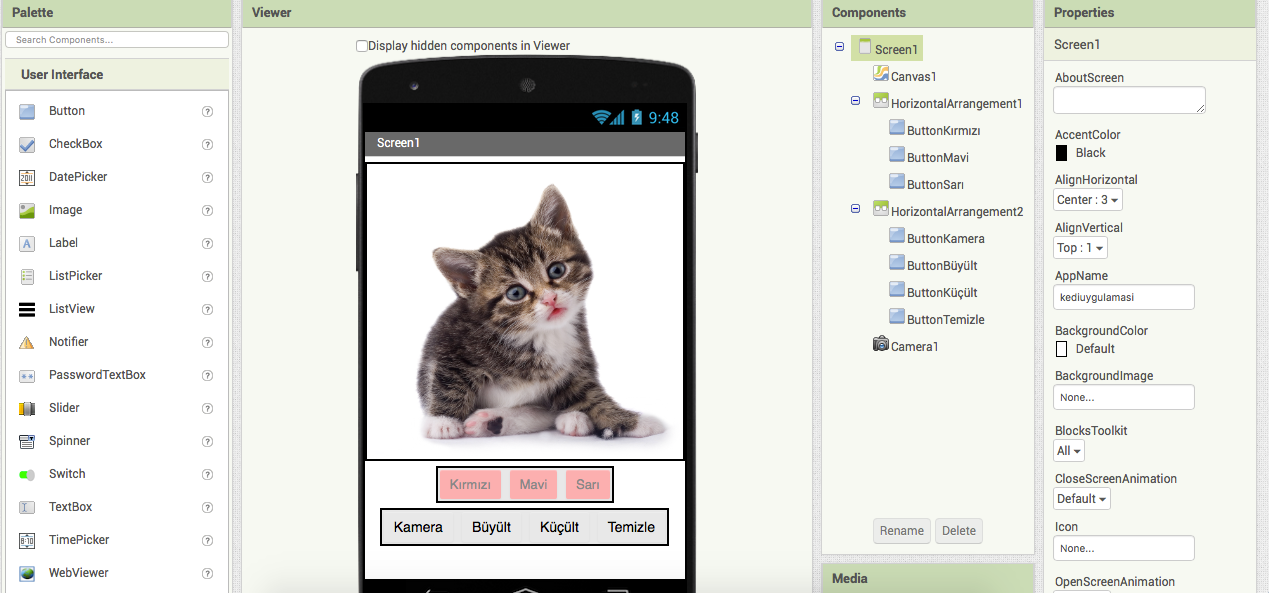
Task: Select the Button component icon in Palette
Action: (x=27, y=112)
